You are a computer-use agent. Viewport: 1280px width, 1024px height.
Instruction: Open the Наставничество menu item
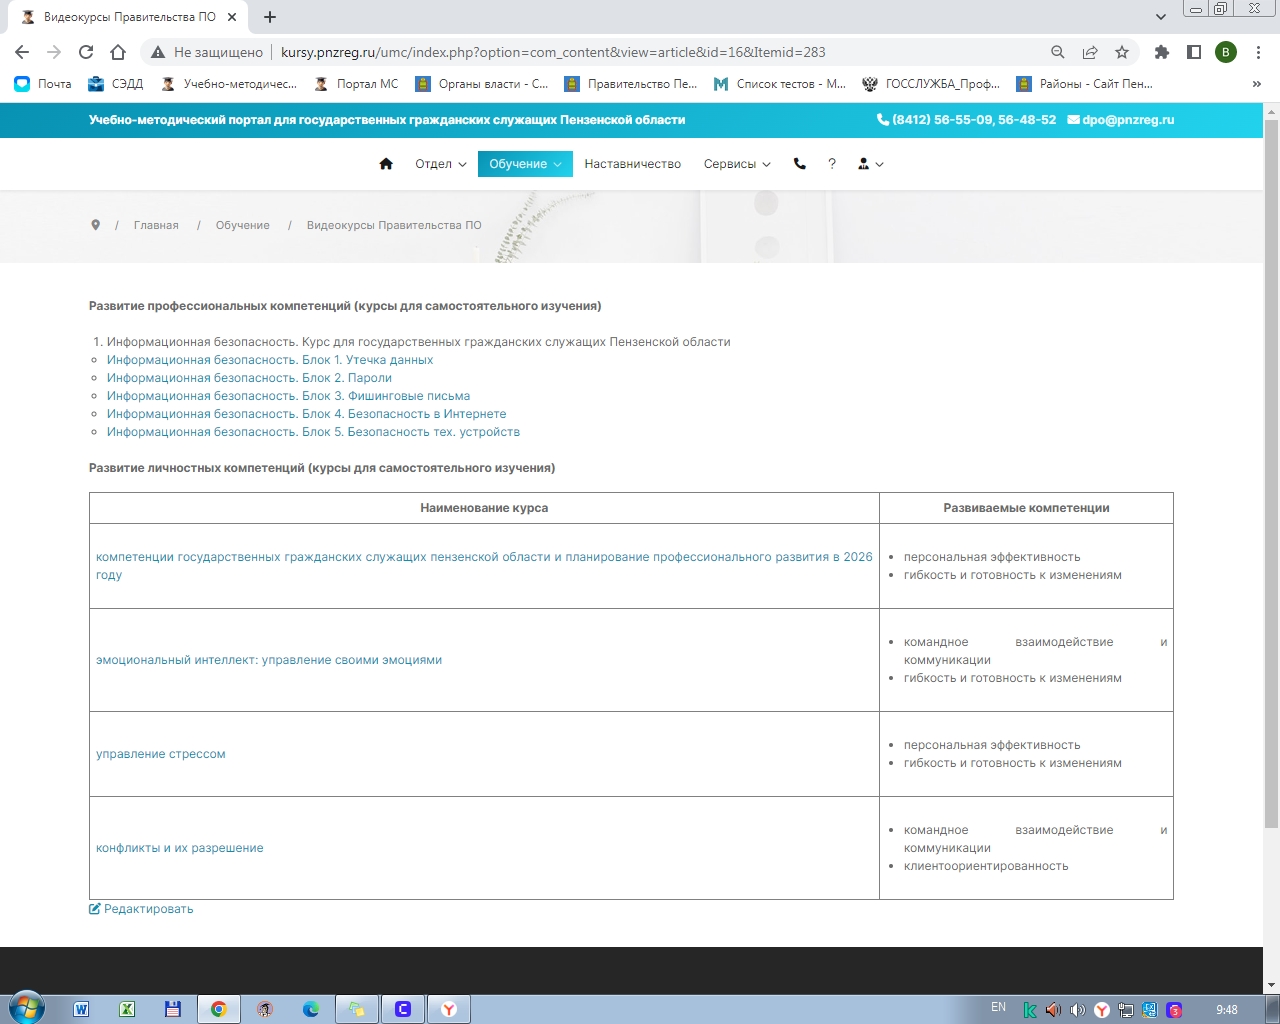tap(632, 164)
